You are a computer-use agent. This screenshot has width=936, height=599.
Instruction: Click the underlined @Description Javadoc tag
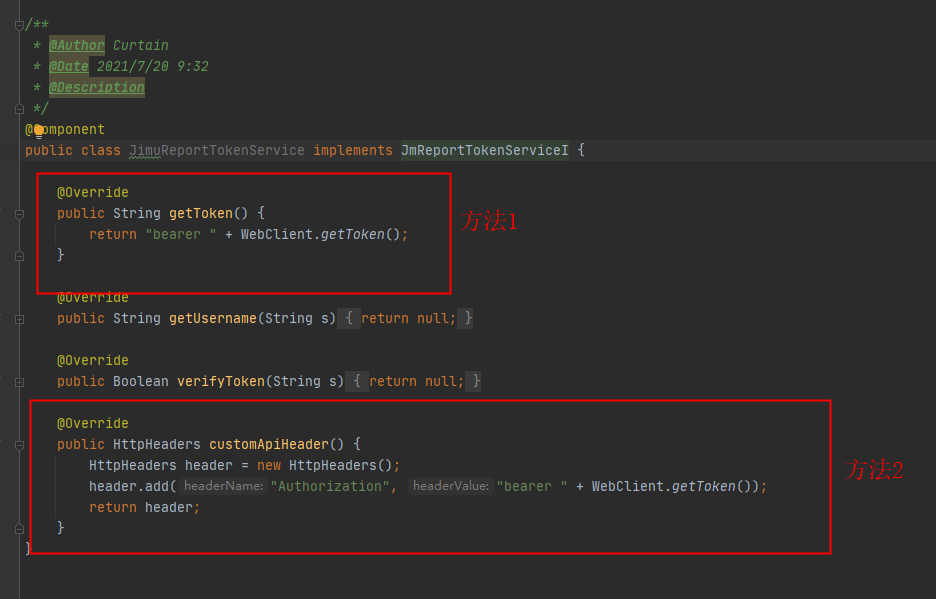point(96,87)
